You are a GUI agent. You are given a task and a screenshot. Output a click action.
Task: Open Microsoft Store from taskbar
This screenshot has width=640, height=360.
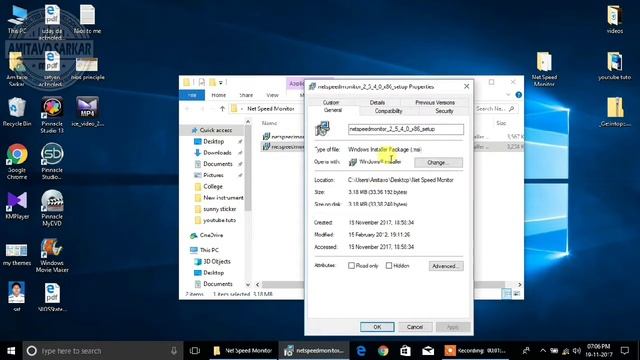405,351
